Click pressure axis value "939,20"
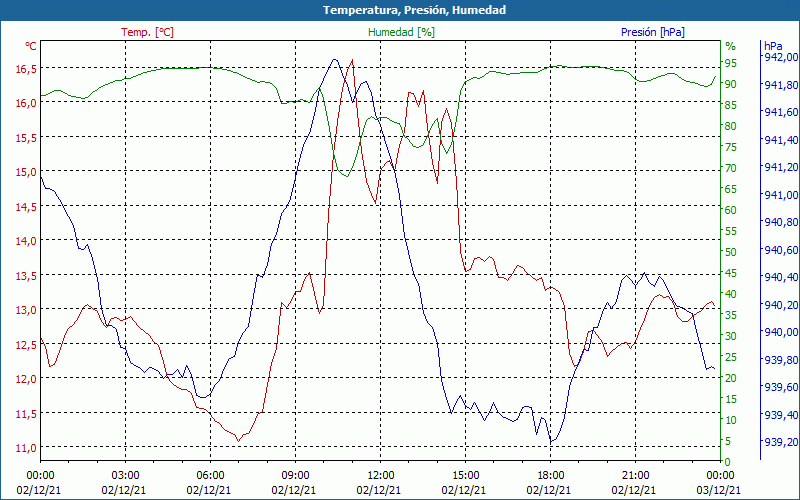 coord(781,441)
